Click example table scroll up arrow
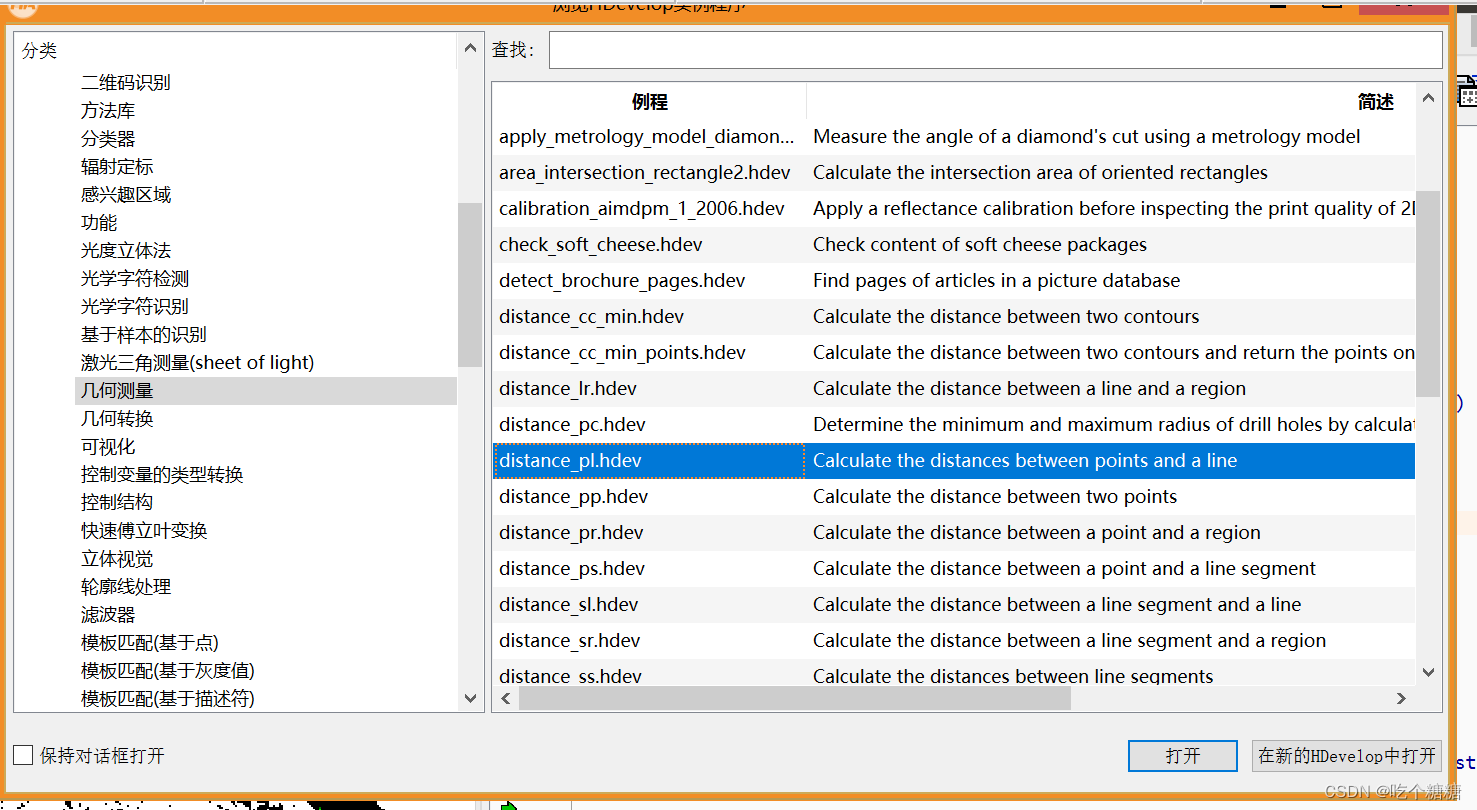This screenshot has width=1477, height=810. [x=1428, y=98]
